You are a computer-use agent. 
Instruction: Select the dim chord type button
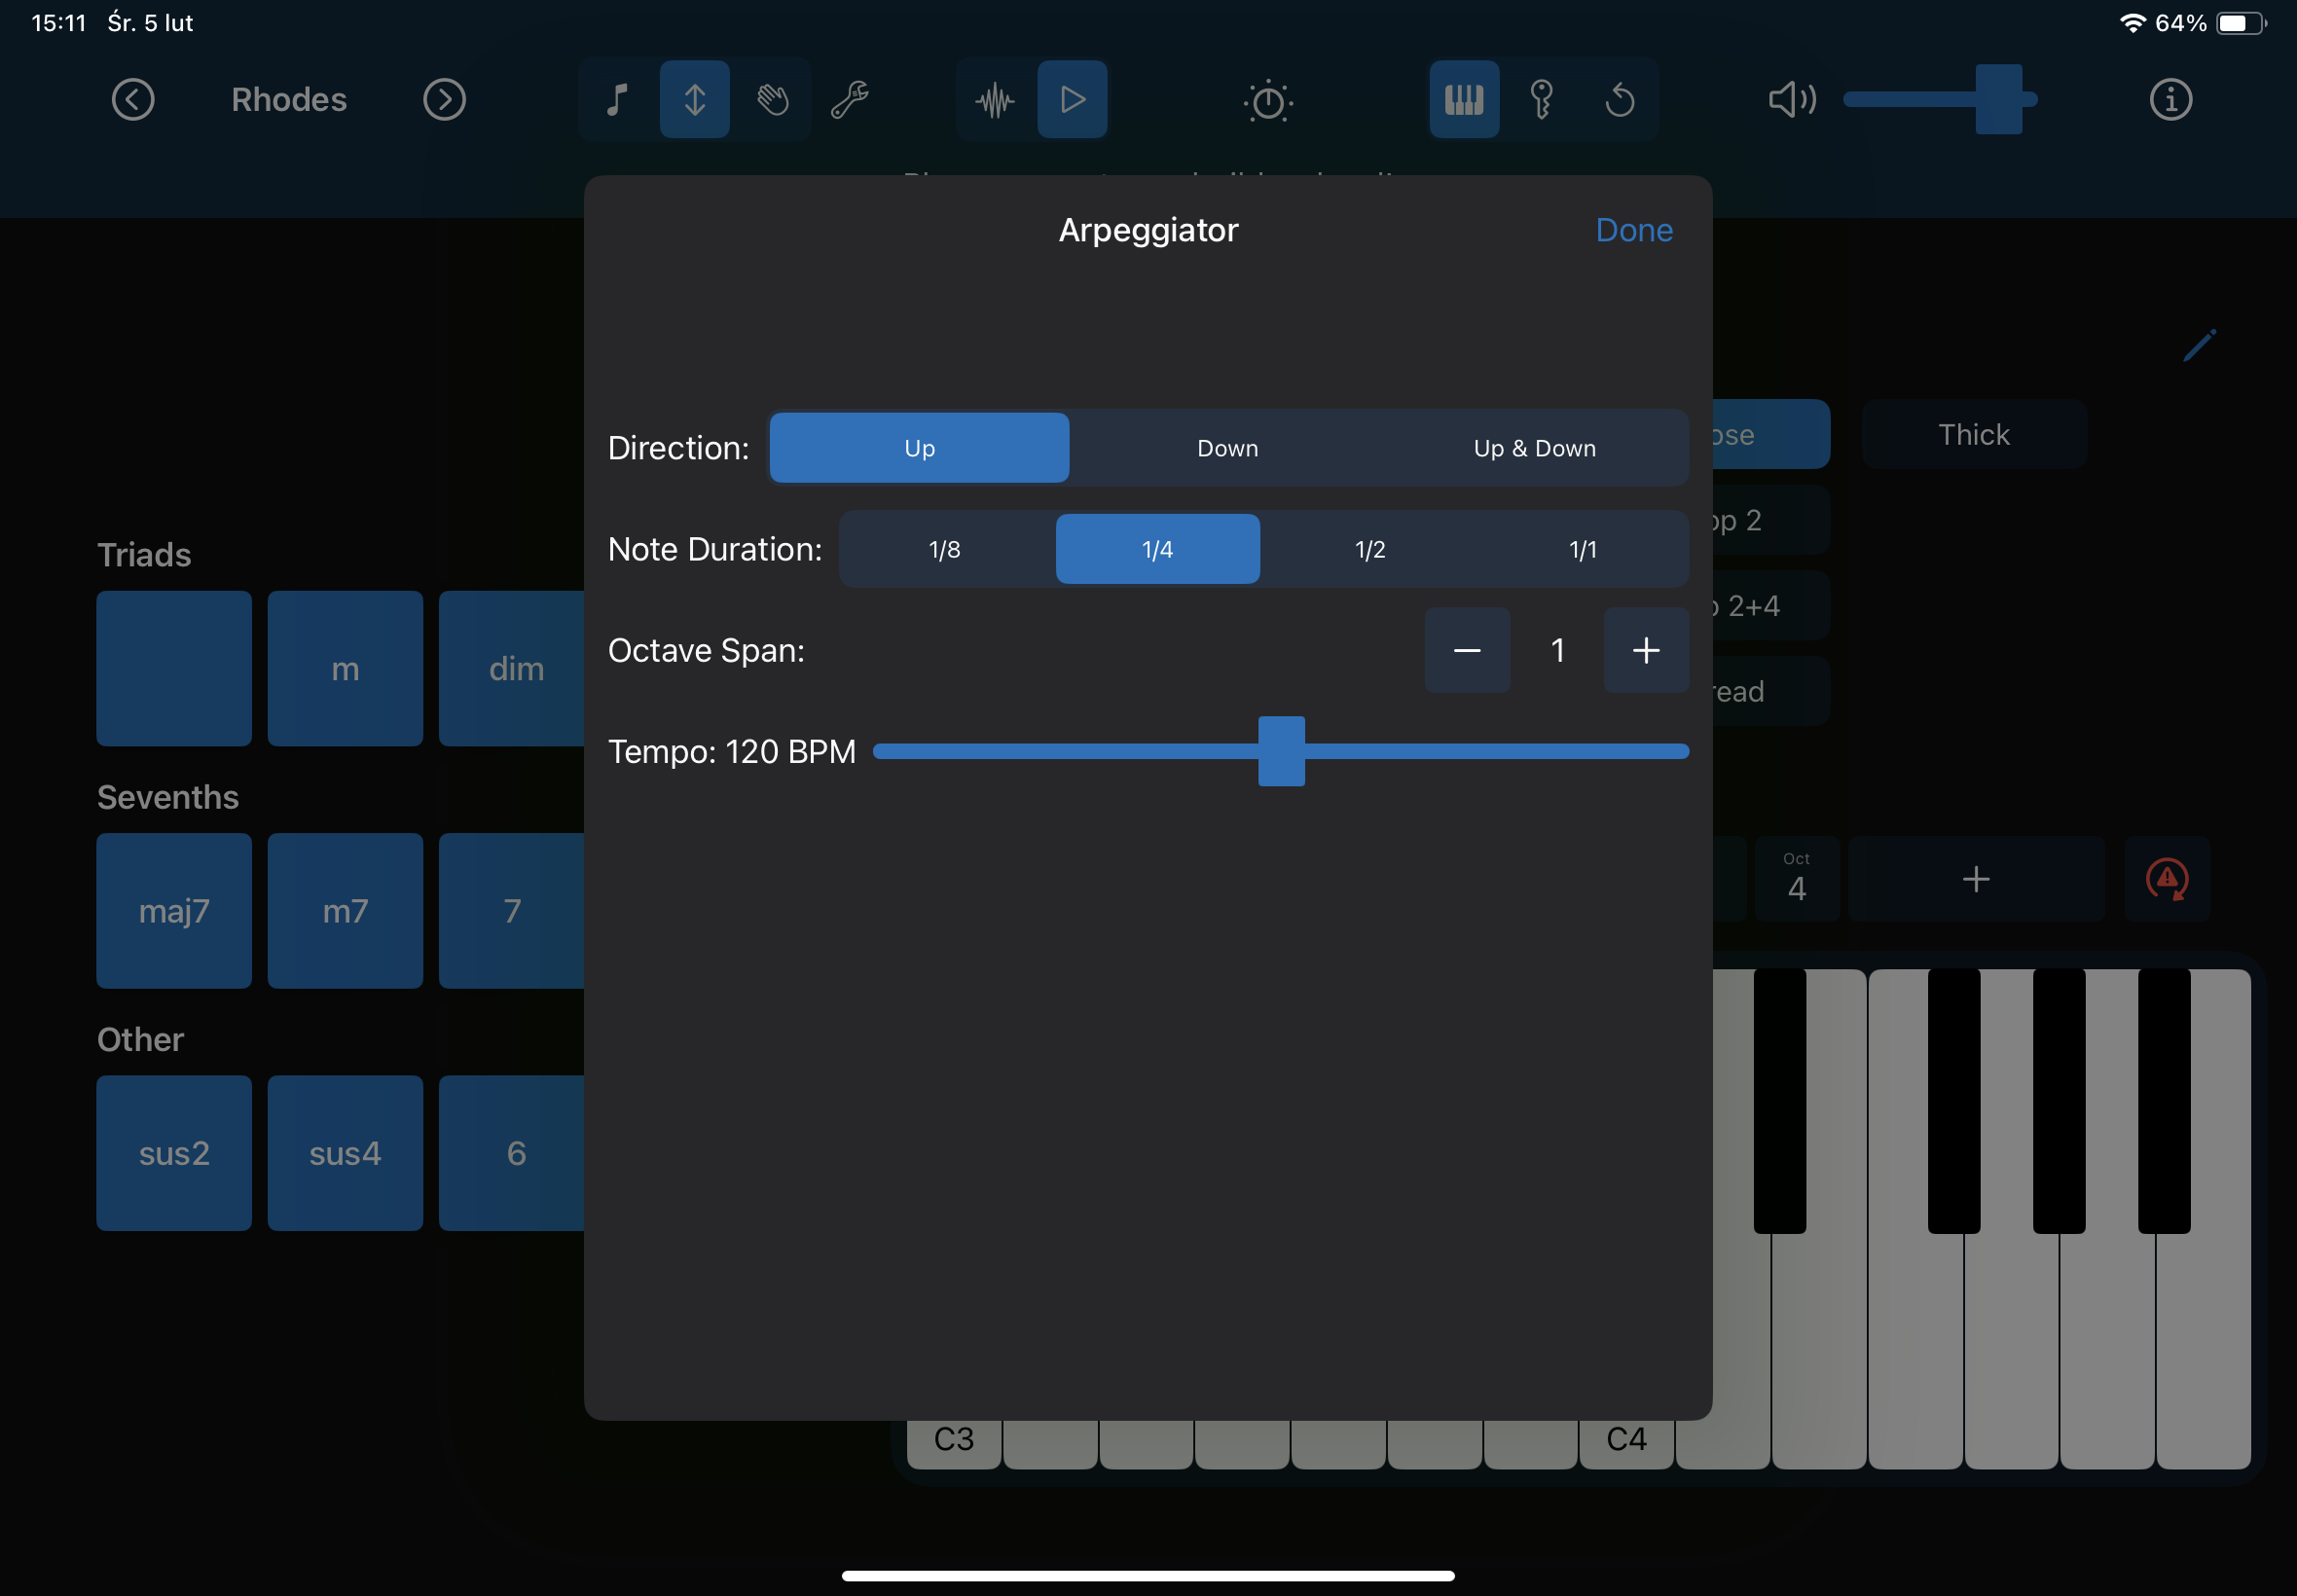[x=517, y=667]
